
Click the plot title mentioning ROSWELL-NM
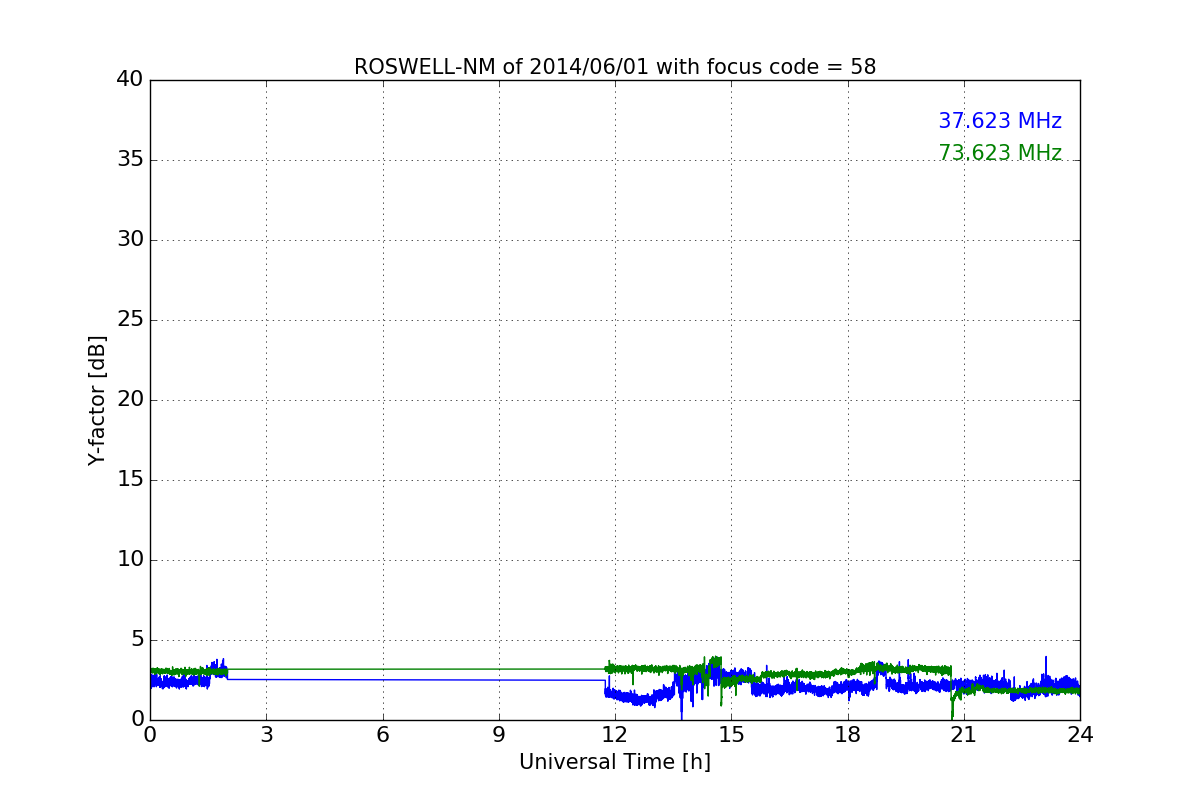[615, 67]
